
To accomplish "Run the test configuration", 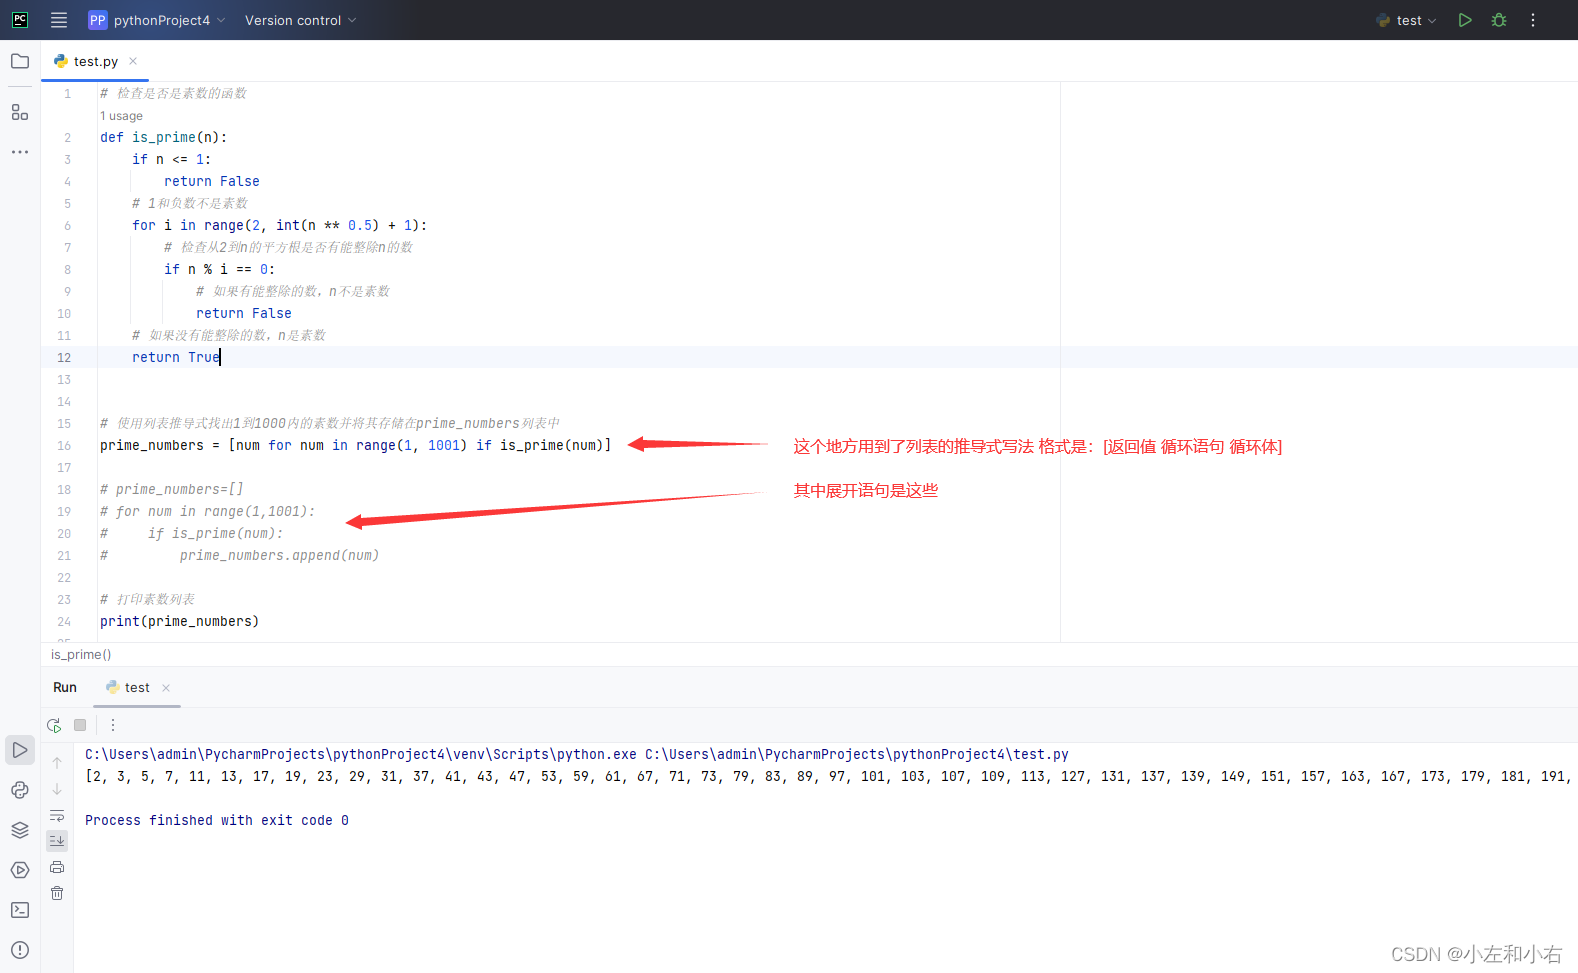I will coord(1465,20).
